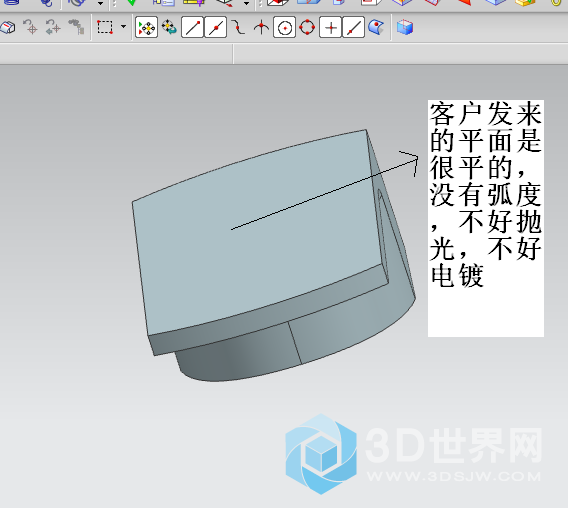Toggle the Enable Snap Point option

tap(146, 27)
